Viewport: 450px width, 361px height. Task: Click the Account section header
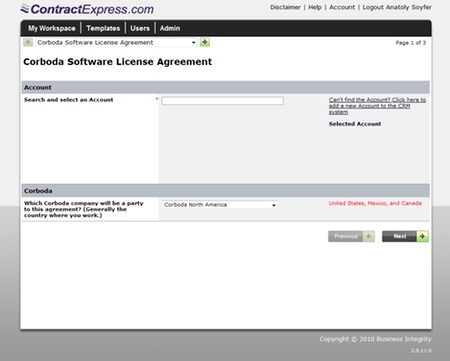pos(225,87)
